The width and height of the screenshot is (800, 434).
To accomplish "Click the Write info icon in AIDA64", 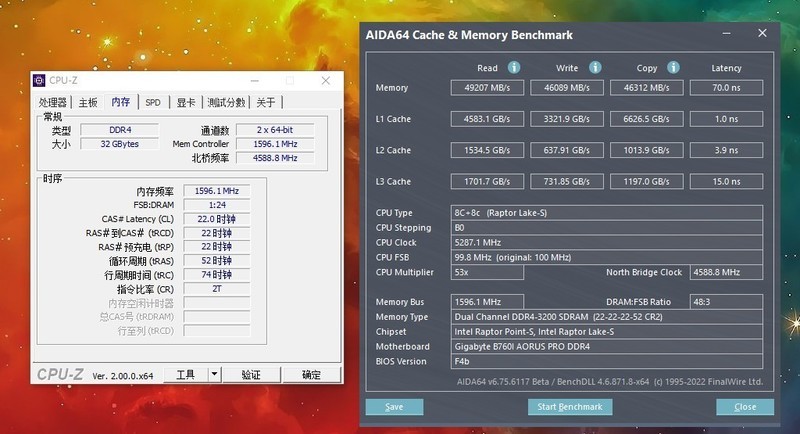I will point(595,67).
